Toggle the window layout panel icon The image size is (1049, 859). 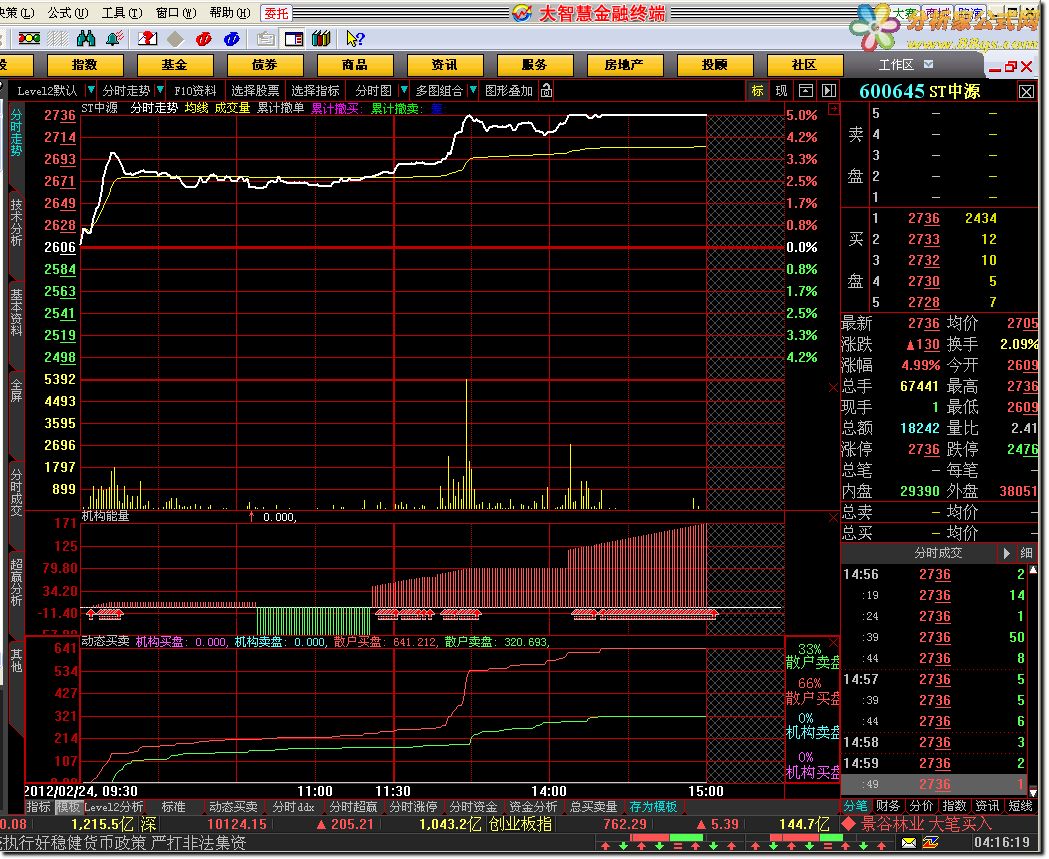294,39
